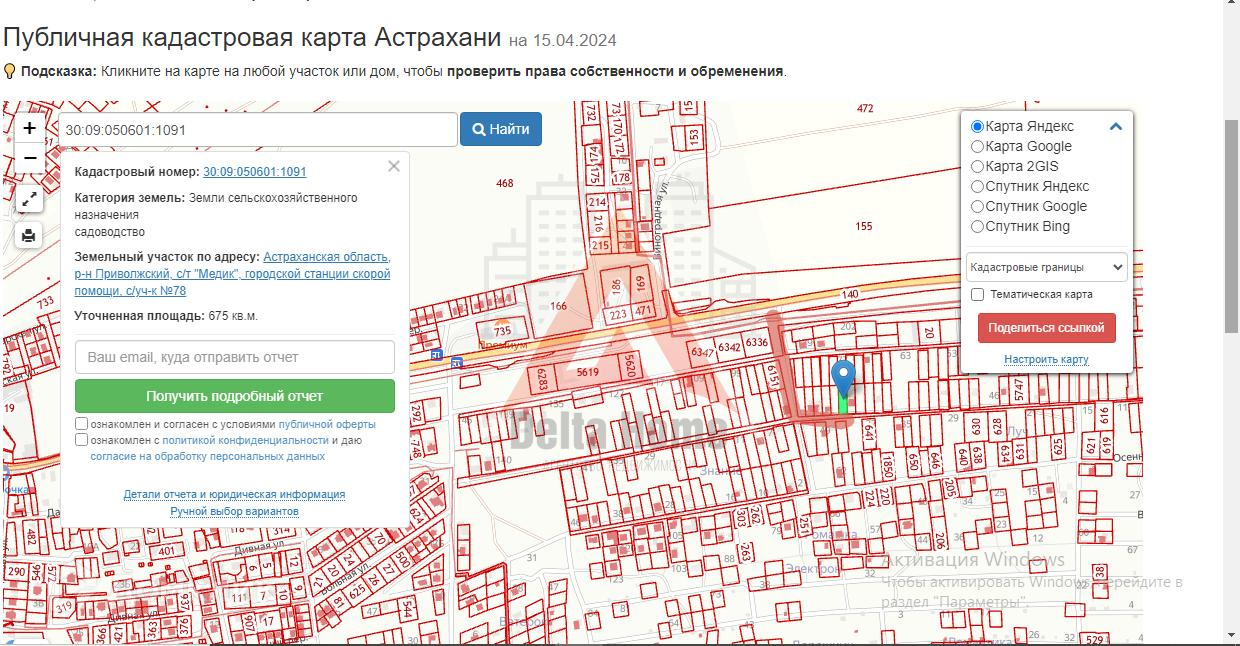1240x646 pixels.
Task: Zoom out with the minus button
Action: pyautogui.click(x=29, y=158)
